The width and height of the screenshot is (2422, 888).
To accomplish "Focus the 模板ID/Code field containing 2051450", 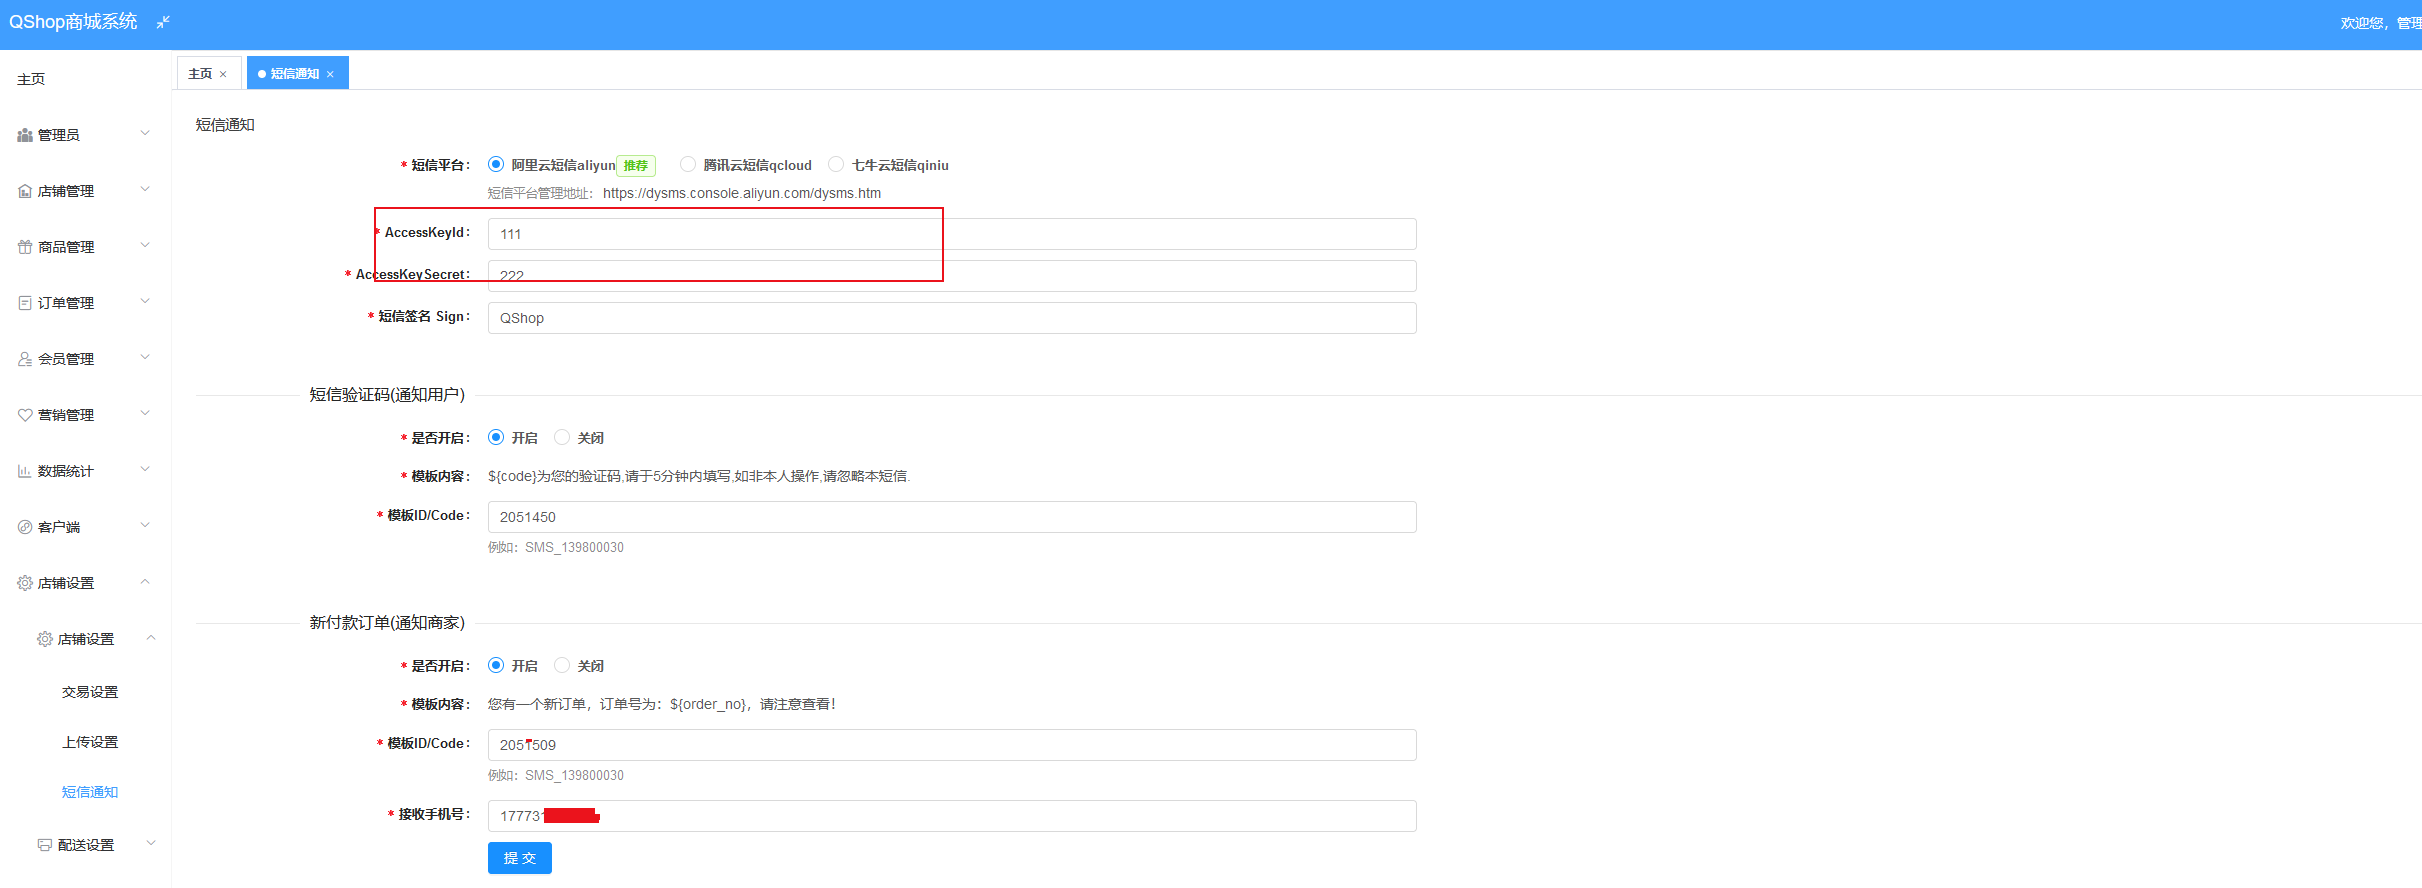I will [952, 517].
